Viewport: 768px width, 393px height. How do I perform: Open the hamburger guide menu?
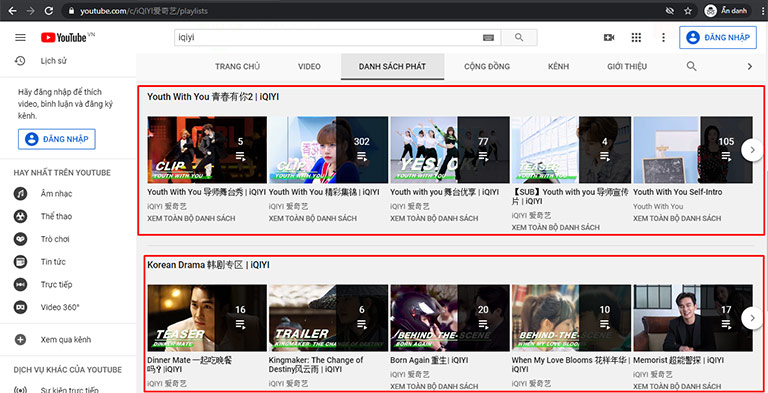click(20, 37)
